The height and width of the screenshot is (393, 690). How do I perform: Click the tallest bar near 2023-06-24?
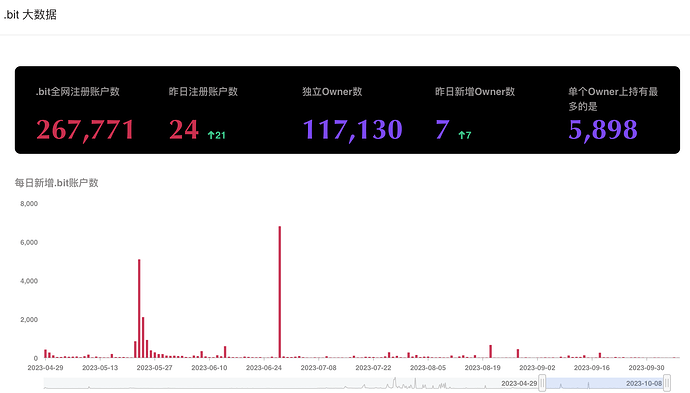point(279,292)
